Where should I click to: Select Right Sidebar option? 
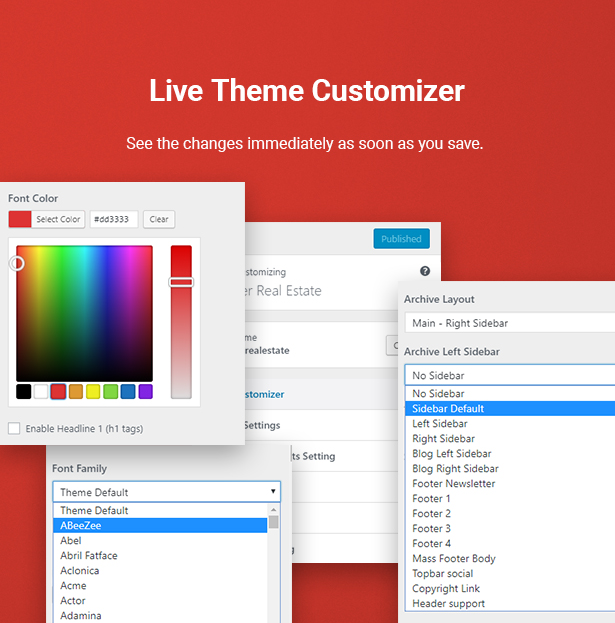tap(510, 439)
